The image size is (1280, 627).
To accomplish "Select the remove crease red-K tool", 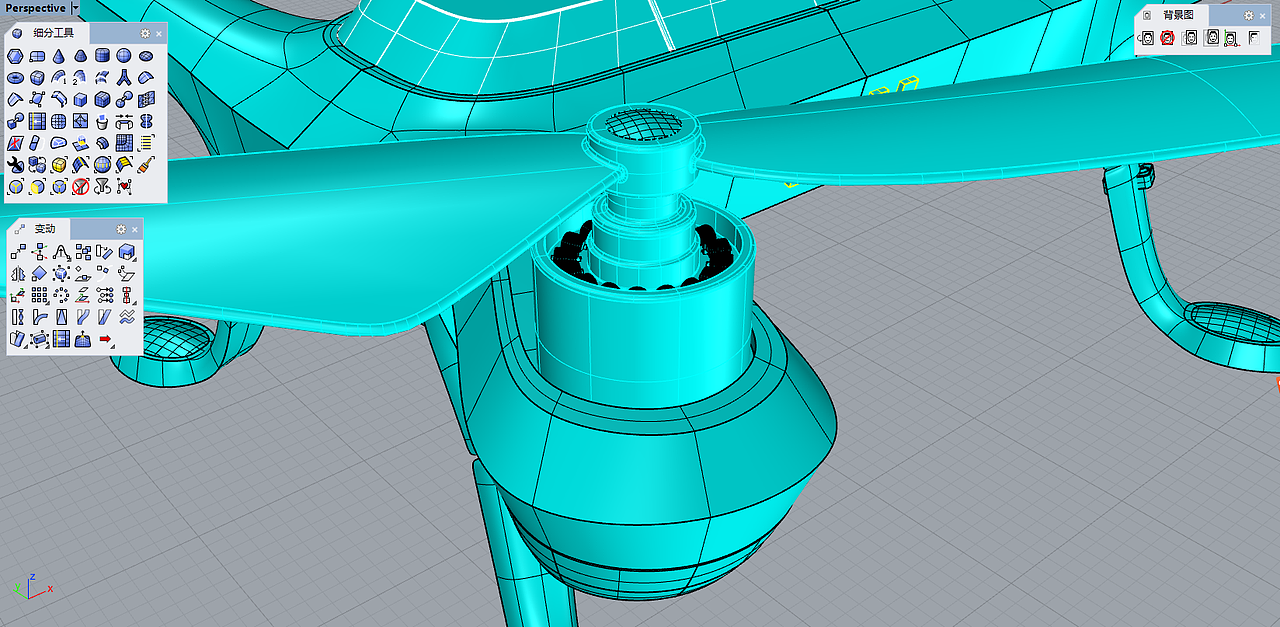I will (x=15, y=143).
